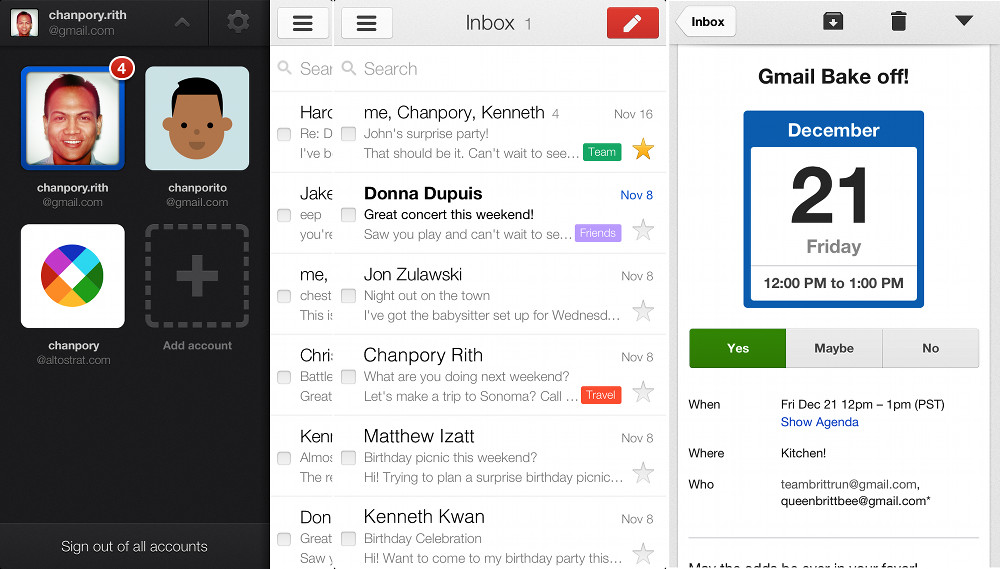Click the purple Friends label
This screenshot has height=569, width=1000.
[598, 233]
